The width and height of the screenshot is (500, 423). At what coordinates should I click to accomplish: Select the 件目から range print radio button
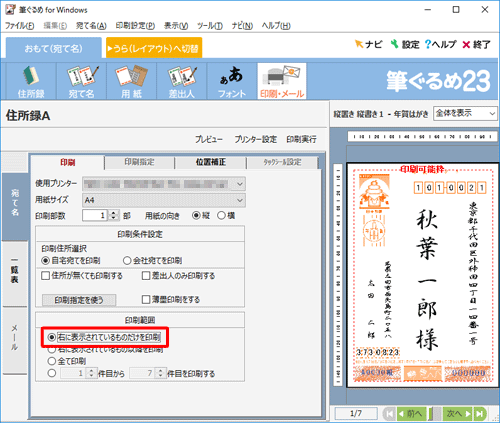[52, 373]
